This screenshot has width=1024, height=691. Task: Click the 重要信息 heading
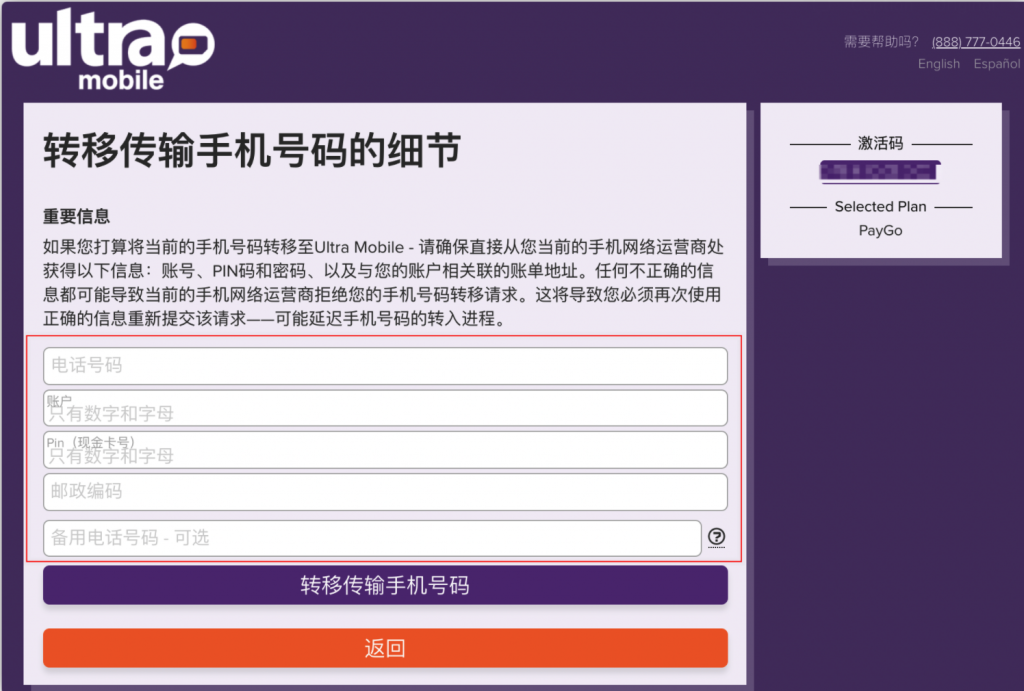(x=76, y=216)
